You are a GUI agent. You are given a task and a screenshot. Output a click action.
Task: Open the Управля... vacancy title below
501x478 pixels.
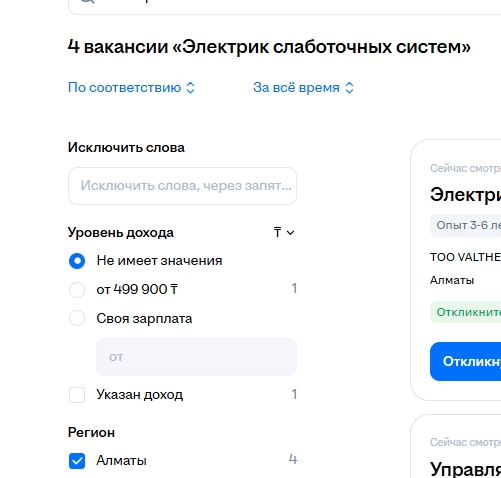point(465,469)
